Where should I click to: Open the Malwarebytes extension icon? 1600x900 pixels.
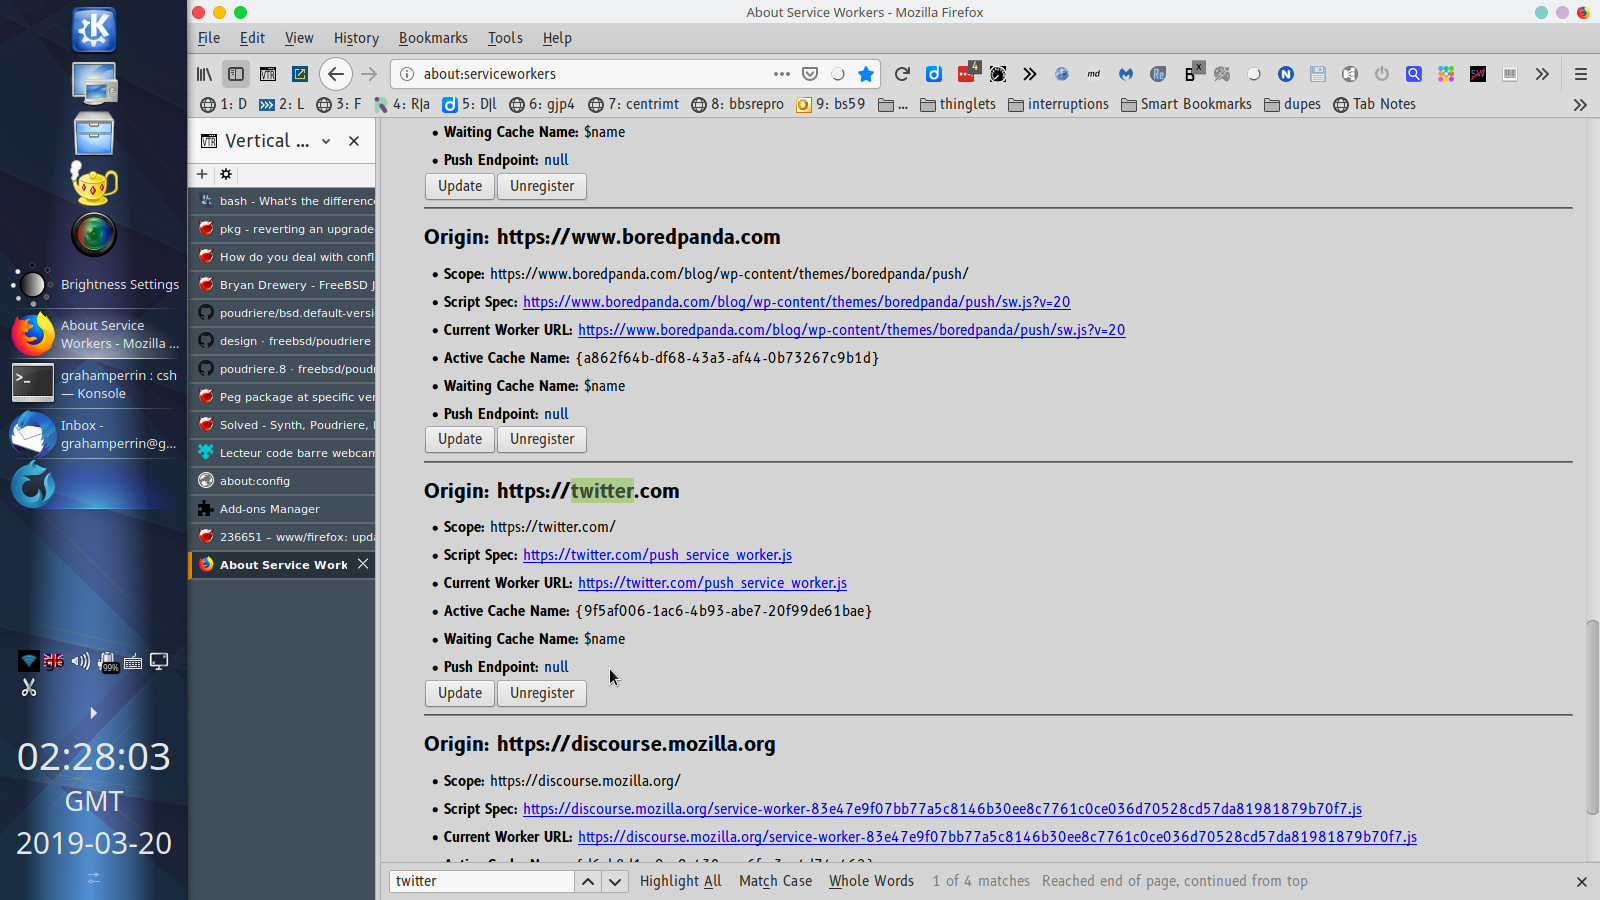click(1126, 73)
